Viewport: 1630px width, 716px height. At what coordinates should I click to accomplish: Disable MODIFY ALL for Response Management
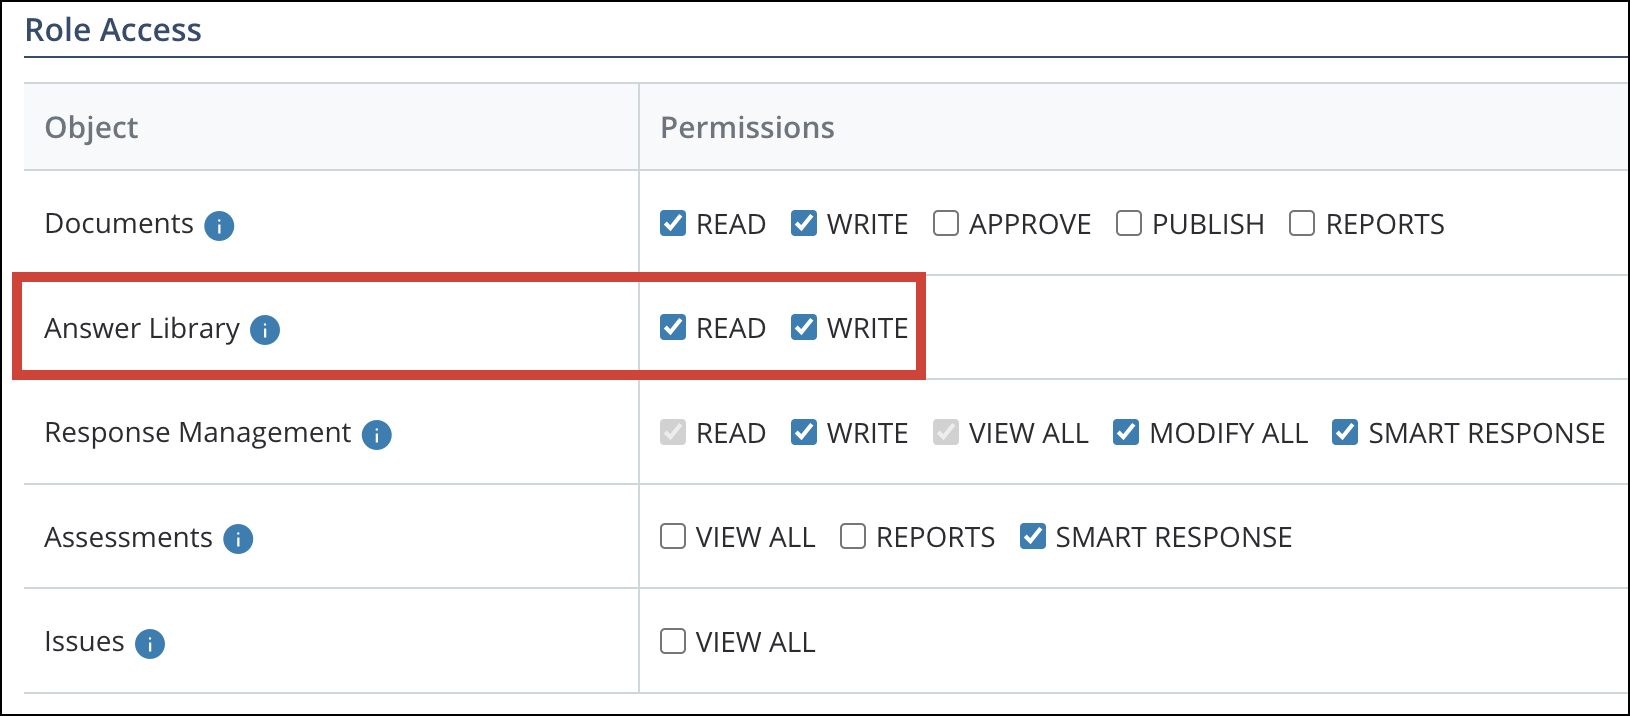1126,432
